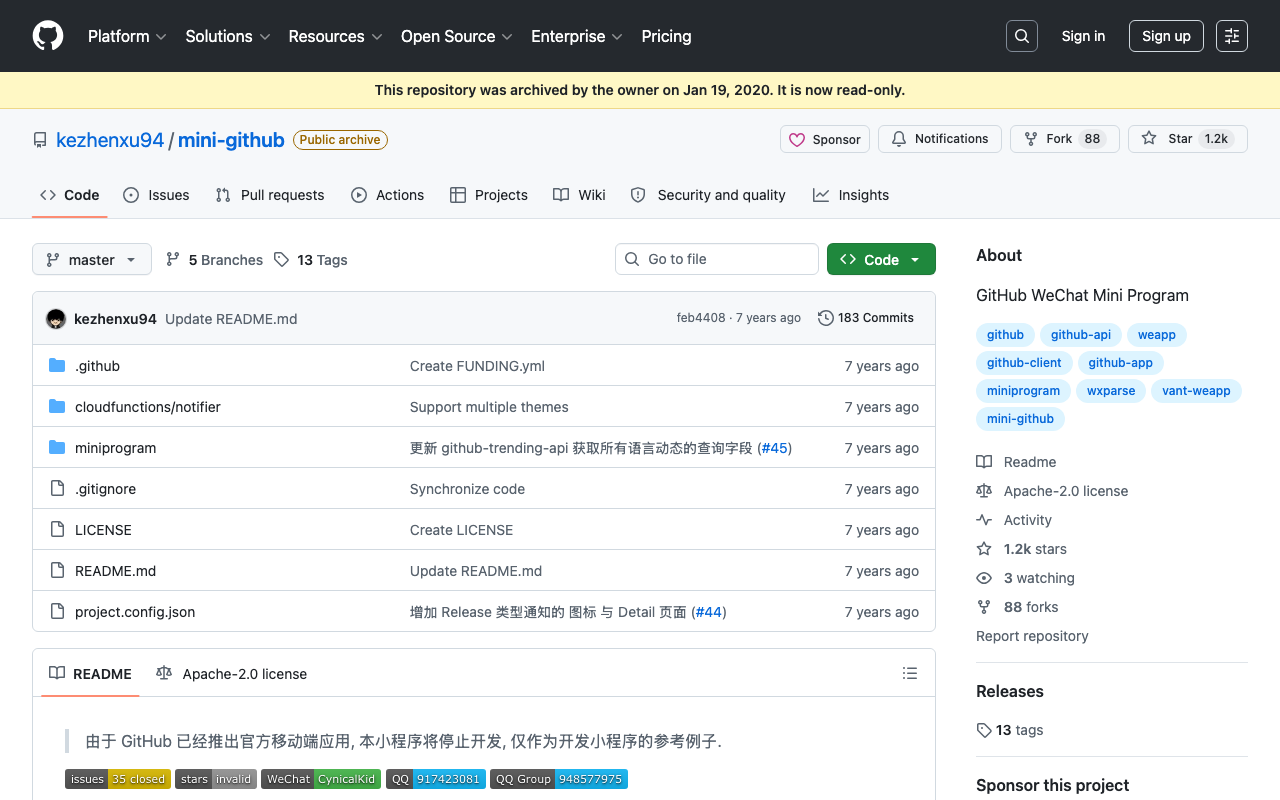The width and height of the screenshot is (1280, 800).
Task: Open the Pricing page
Action: 666,36
